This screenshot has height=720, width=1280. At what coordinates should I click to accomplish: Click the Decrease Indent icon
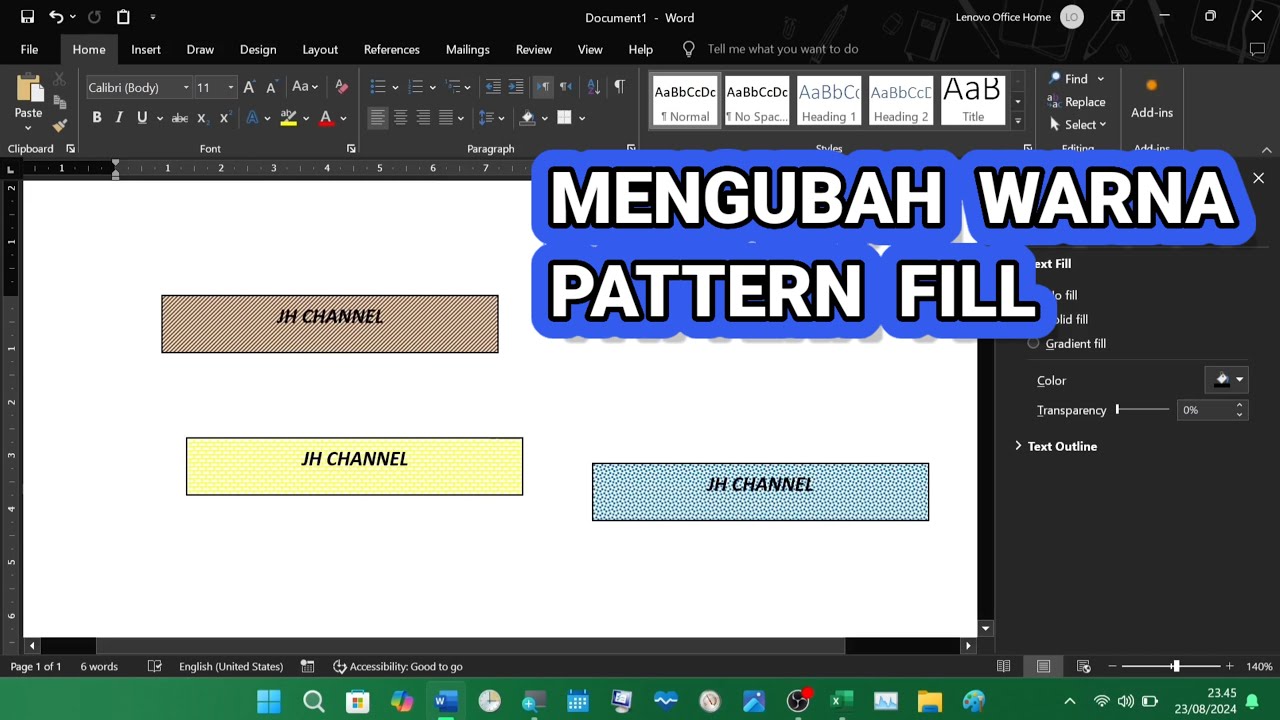click(x=493, y=87)
